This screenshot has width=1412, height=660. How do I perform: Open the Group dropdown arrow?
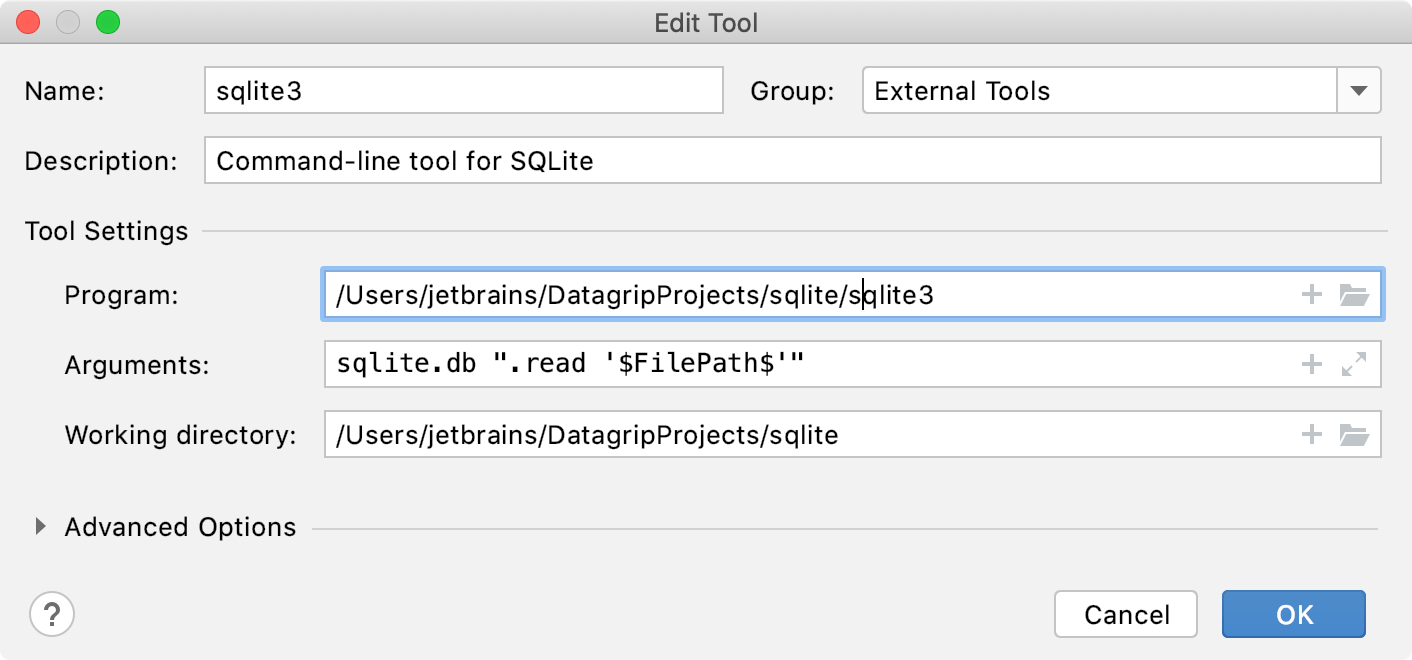click(x=1359, y=90)
